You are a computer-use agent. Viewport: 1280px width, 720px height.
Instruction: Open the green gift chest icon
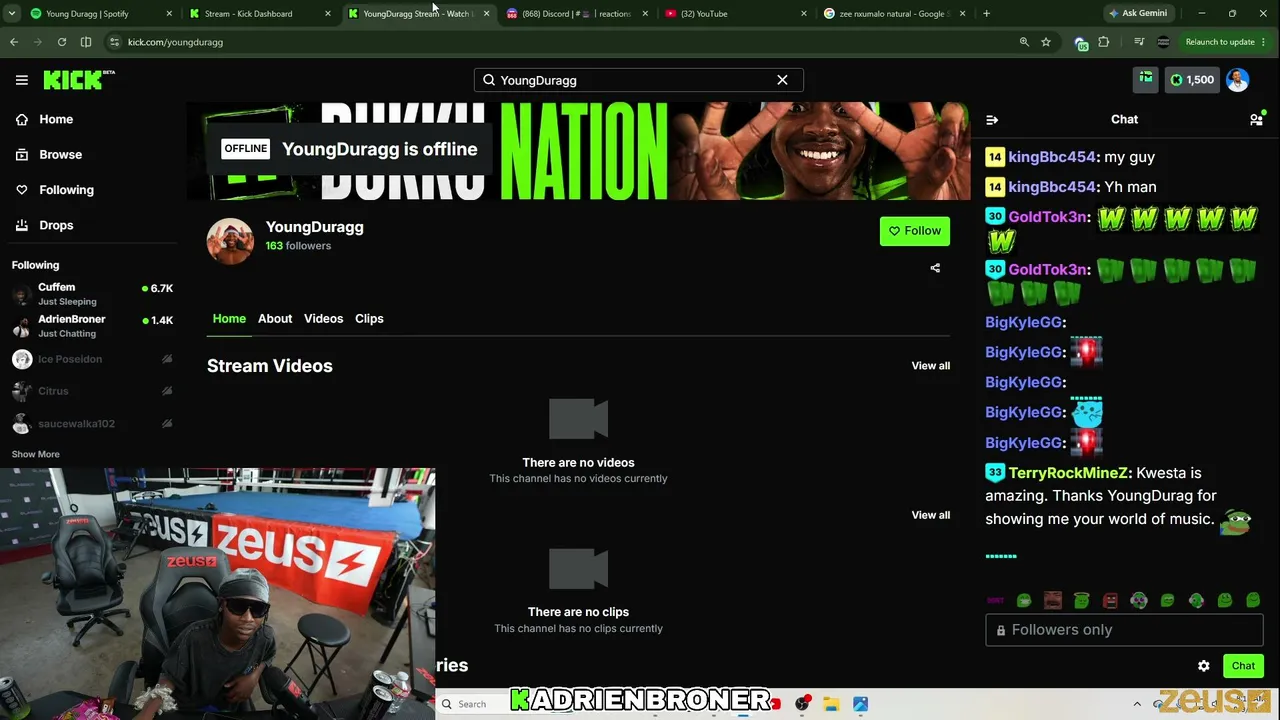pyautogui.click(x=1145, y=80)
